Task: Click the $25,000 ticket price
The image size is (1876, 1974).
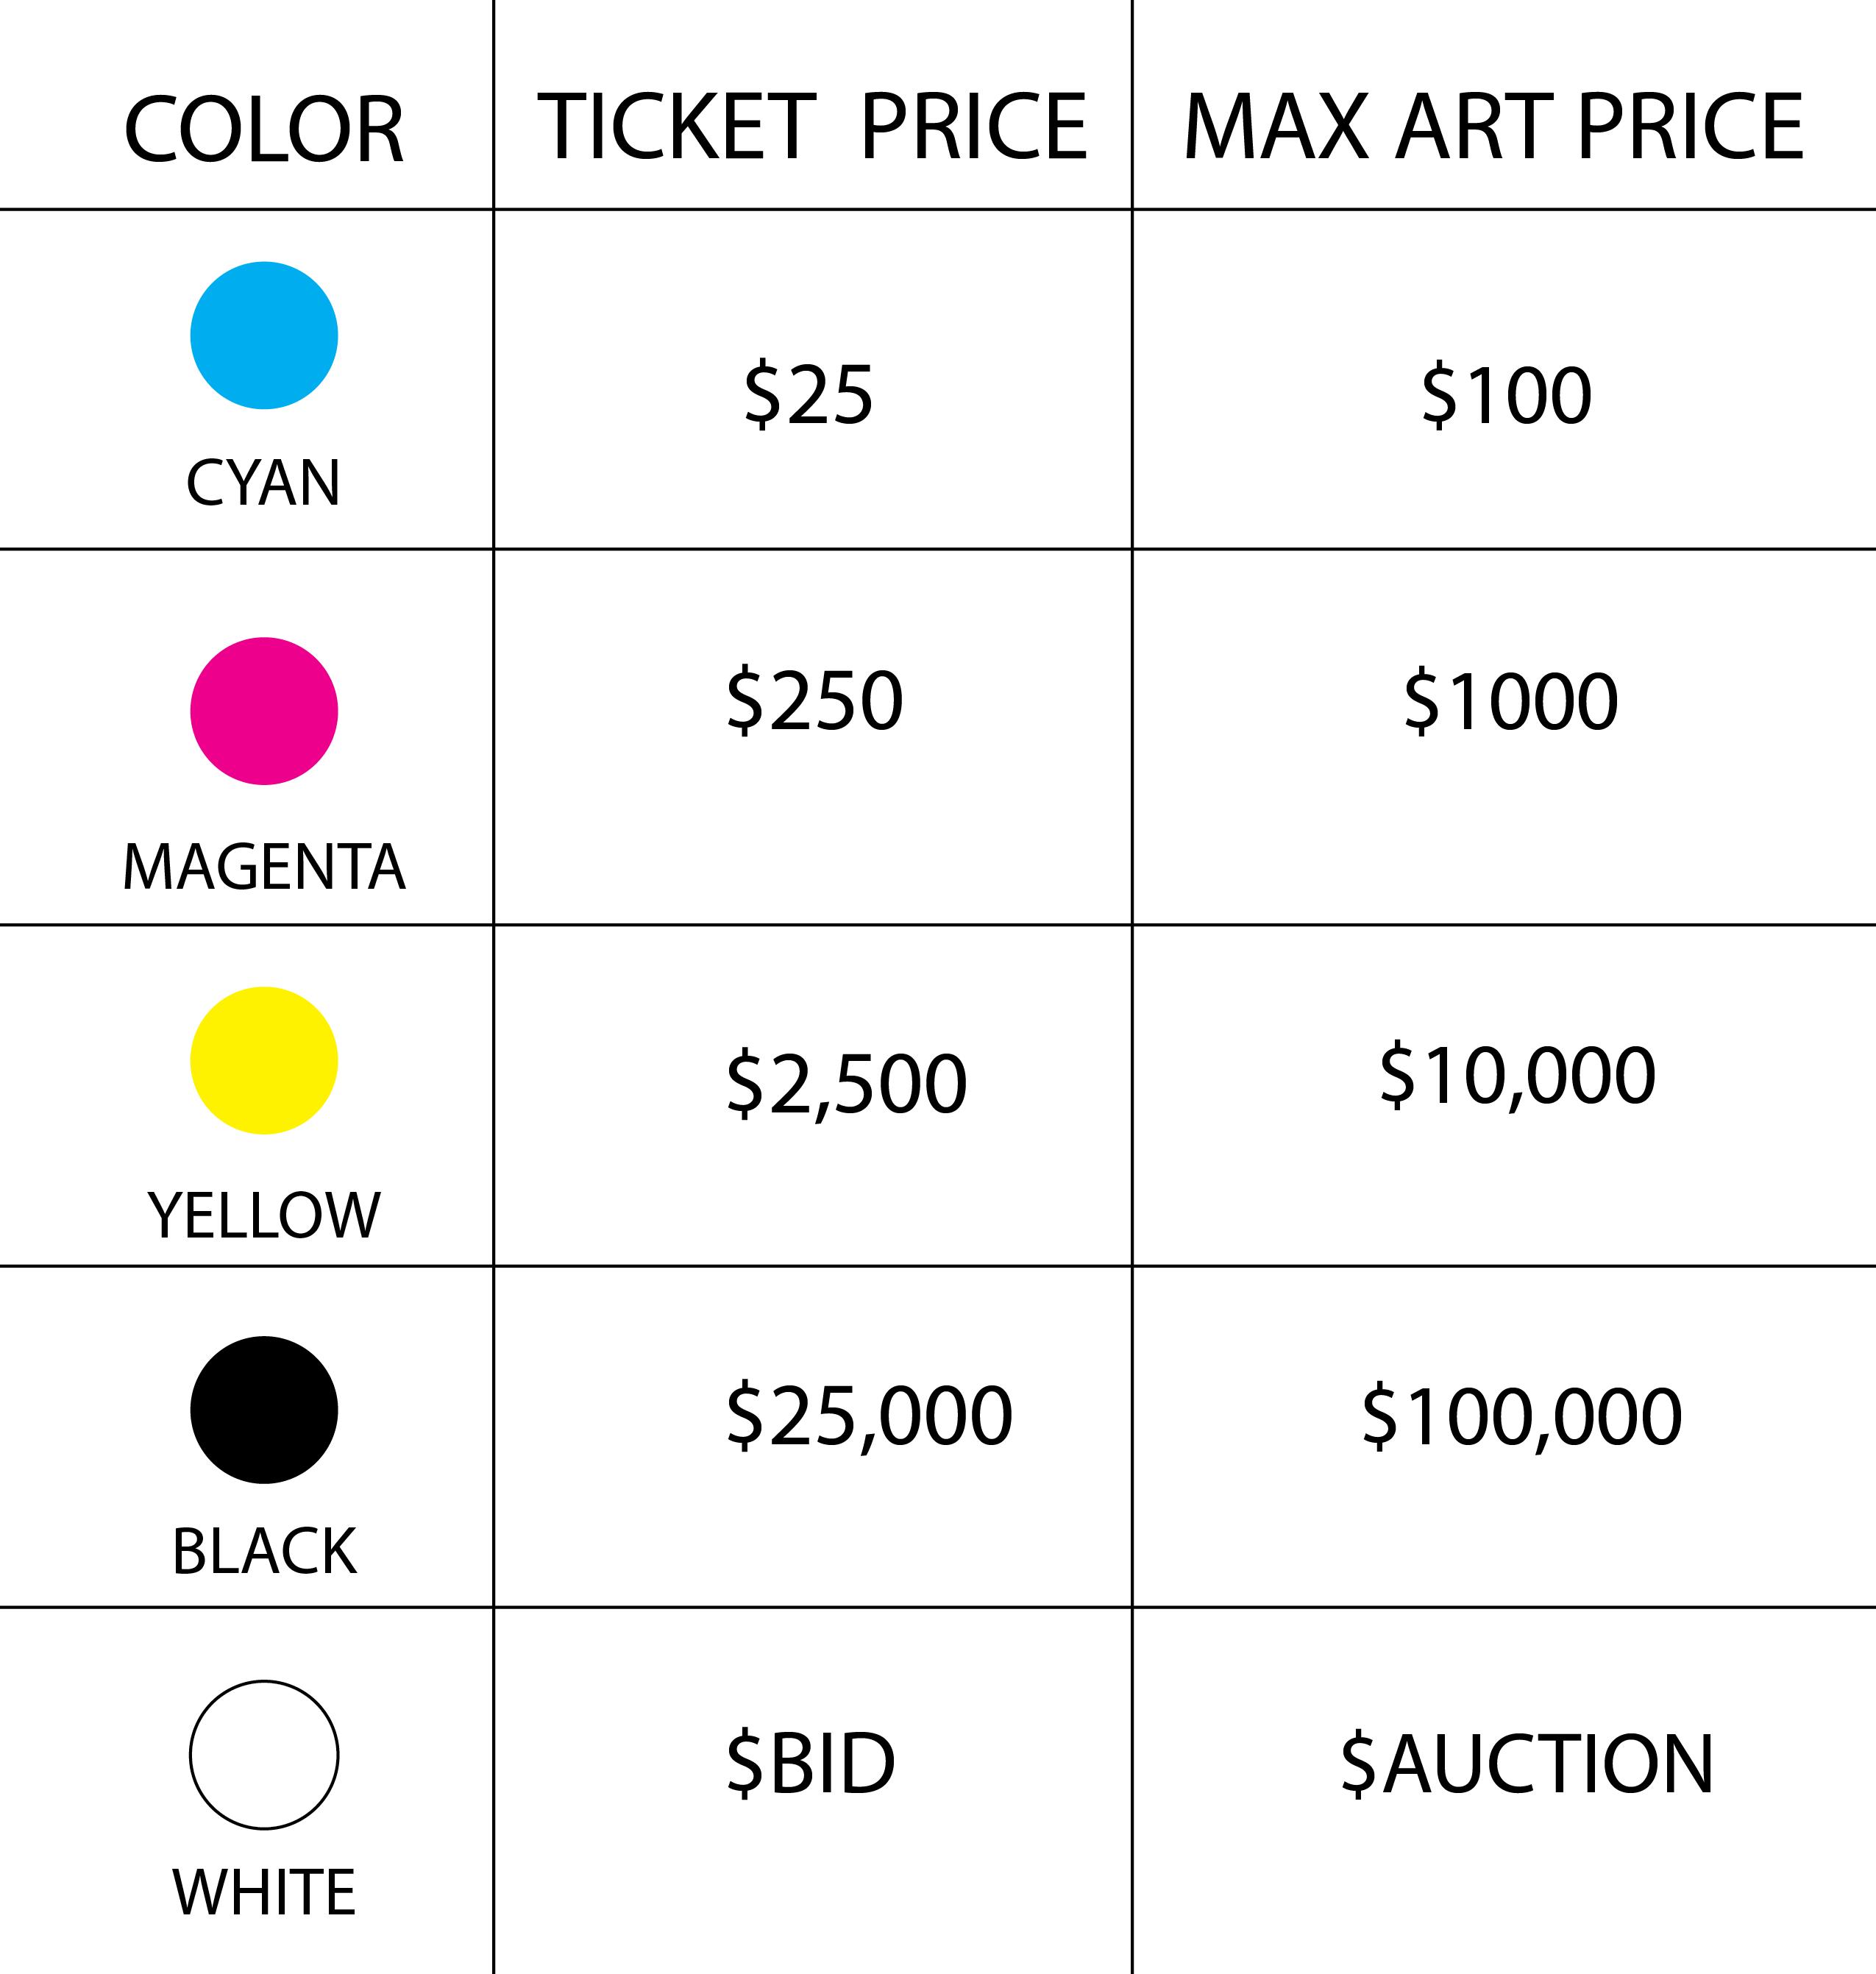Action: (x=870, y=1415)
